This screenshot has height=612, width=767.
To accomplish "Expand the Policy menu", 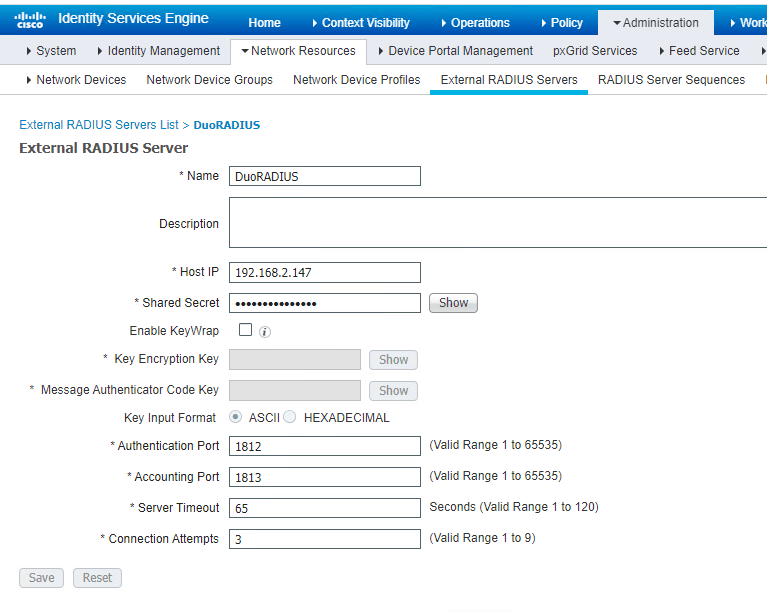I will [561, 23].
